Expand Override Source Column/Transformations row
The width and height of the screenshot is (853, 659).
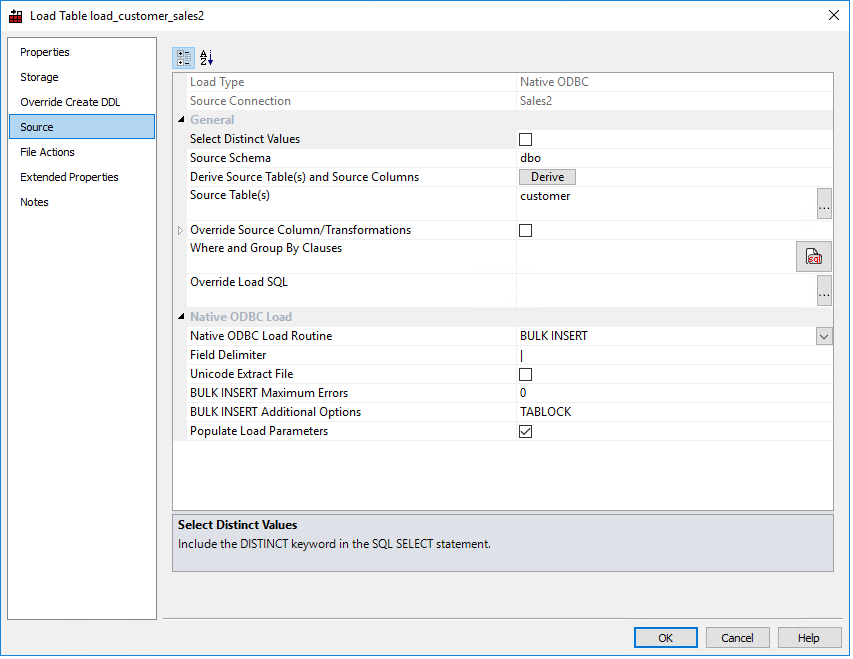click(x=181, y=230)
